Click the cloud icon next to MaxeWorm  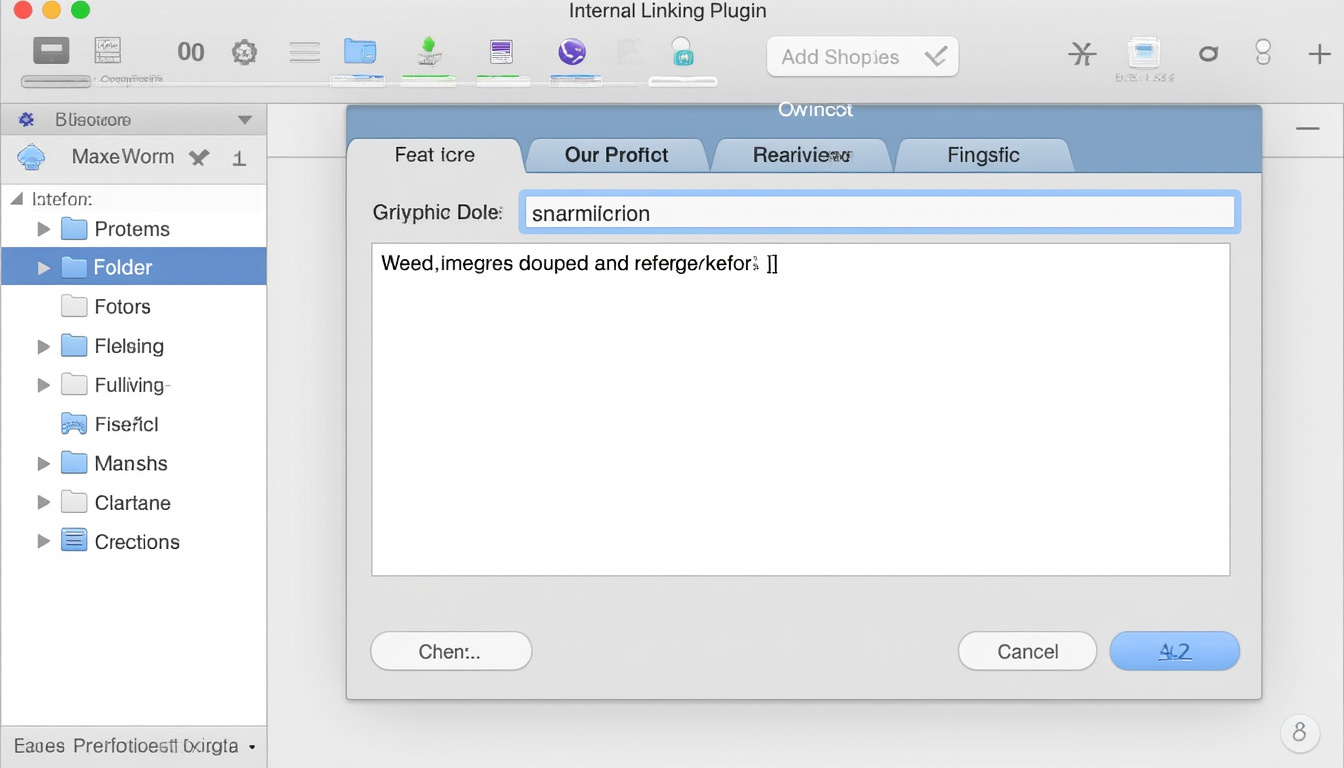point(32,157)
